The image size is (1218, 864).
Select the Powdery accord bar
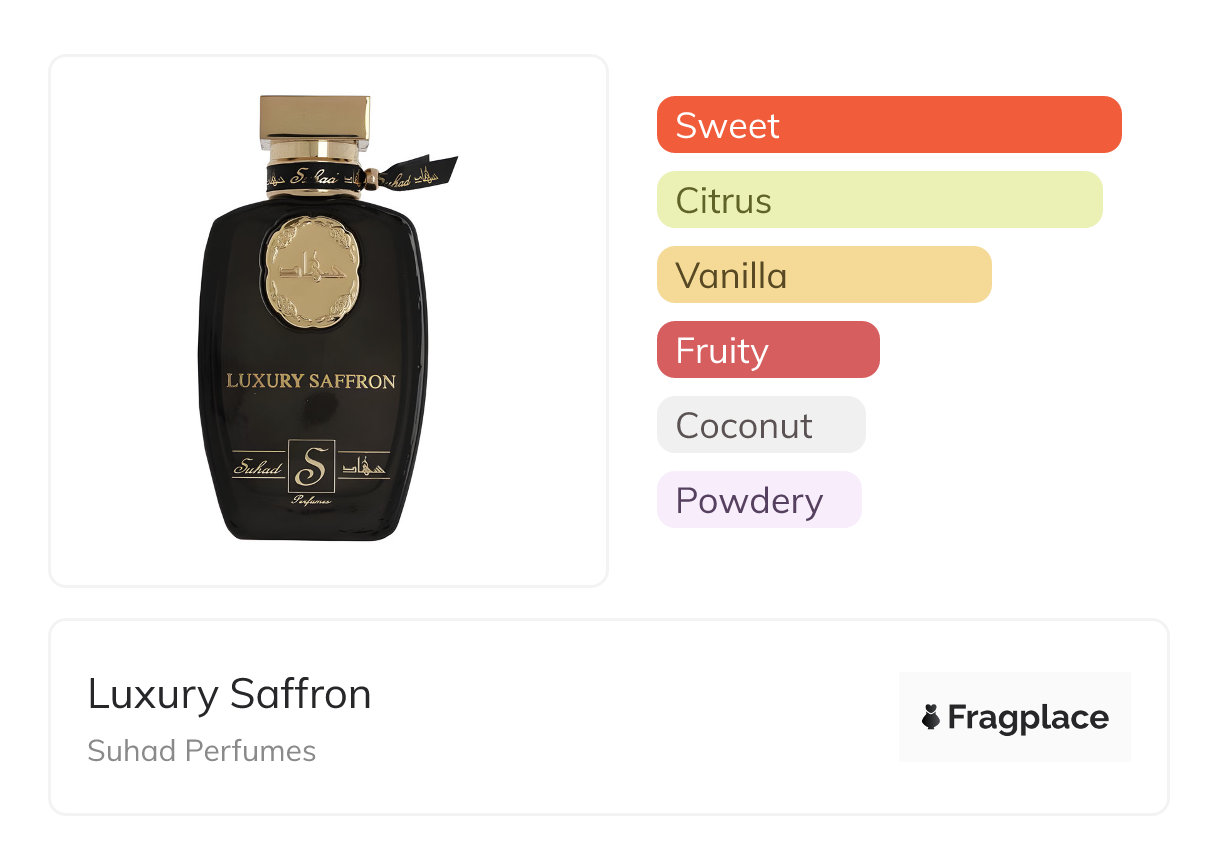coord(758,500)
